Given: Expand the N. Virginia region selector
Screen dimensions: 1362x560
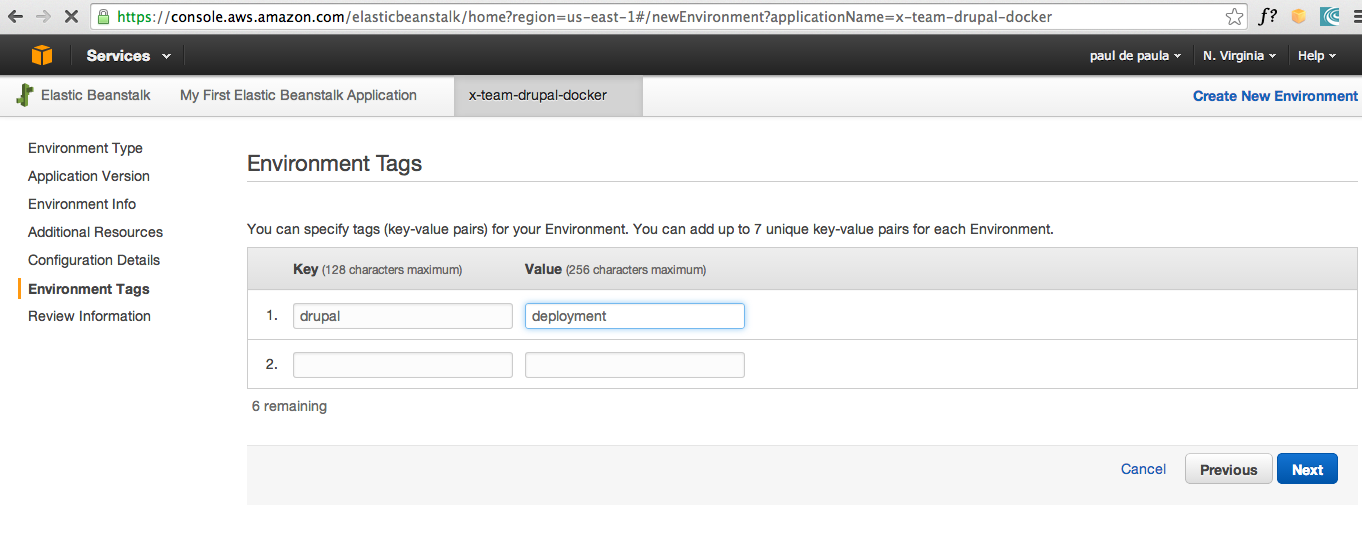Looking at the screenshot, I should coord(1239,56).
